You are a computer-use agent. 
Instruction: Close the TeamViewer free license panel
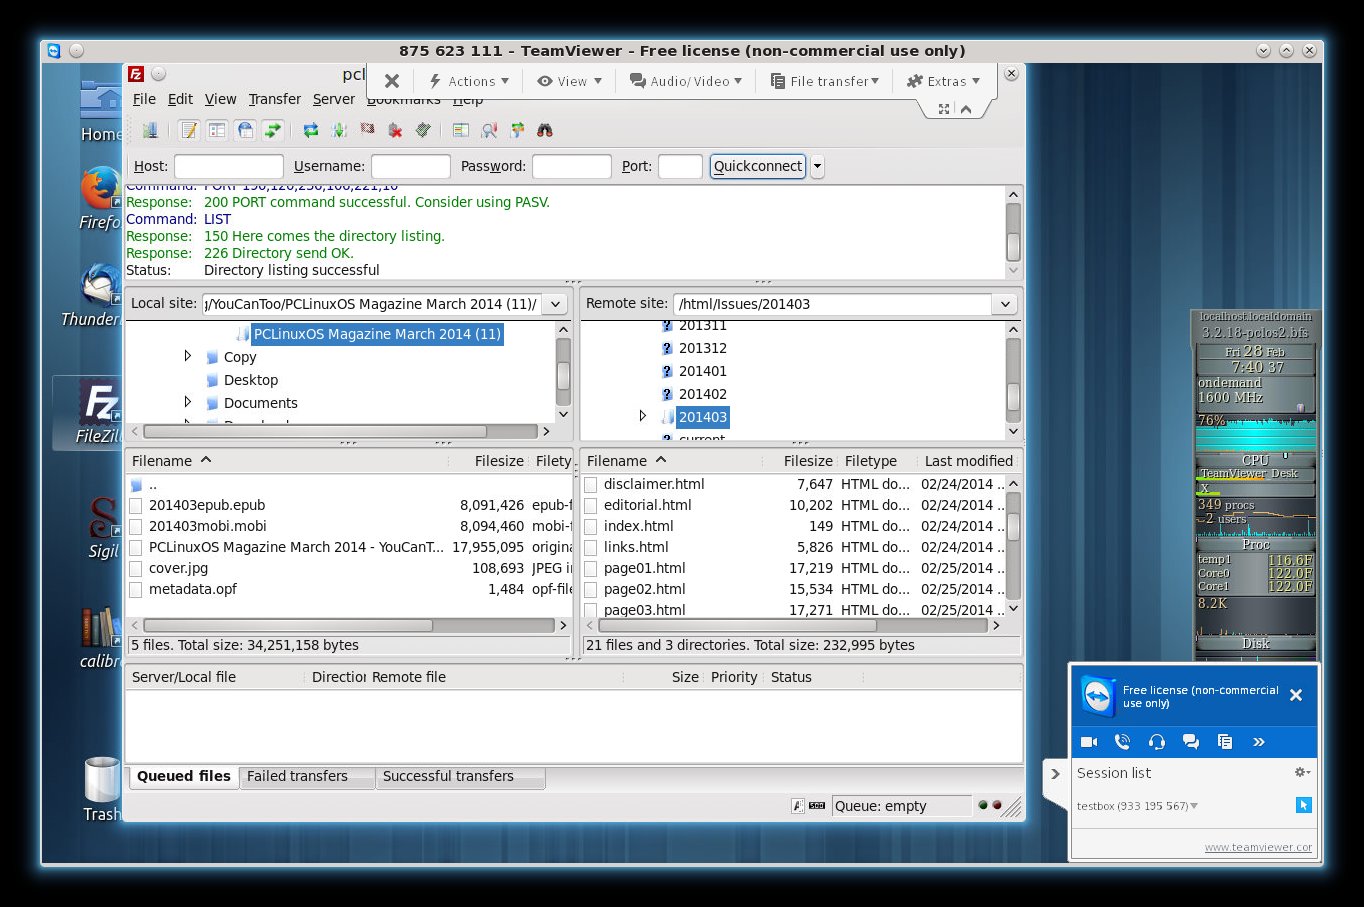click(x=1296, y=695)
